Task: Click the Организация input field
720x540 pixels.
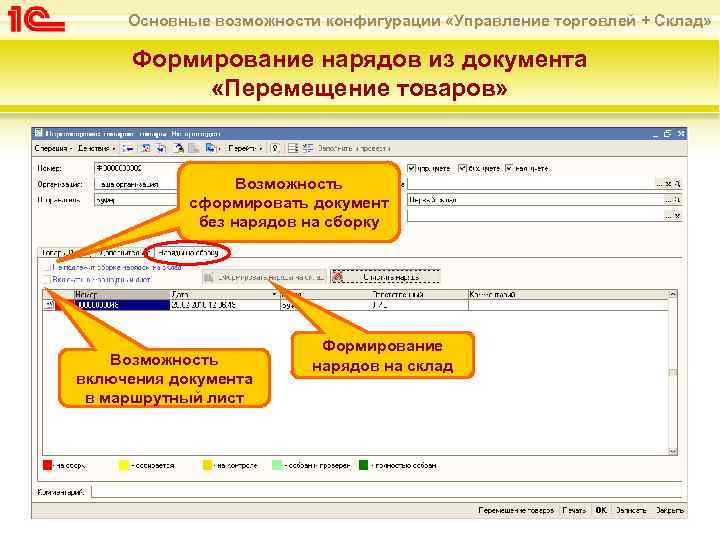Action: click(x=136, y=184)
